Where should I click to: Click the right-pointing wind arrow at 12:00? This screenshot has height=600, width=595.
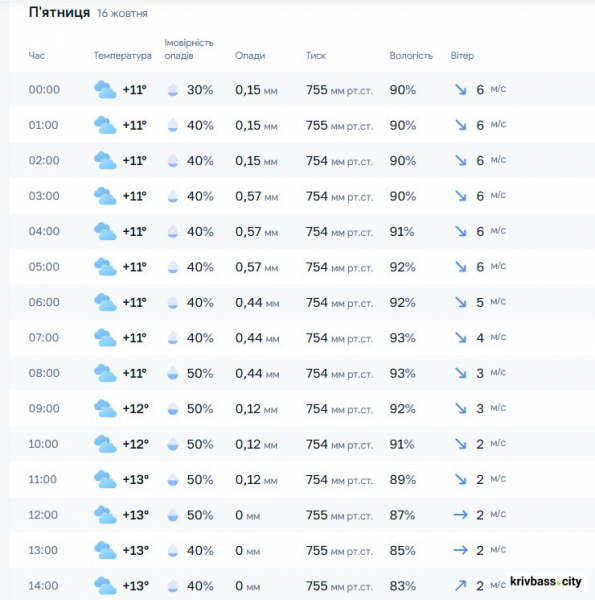pos(460,515)
